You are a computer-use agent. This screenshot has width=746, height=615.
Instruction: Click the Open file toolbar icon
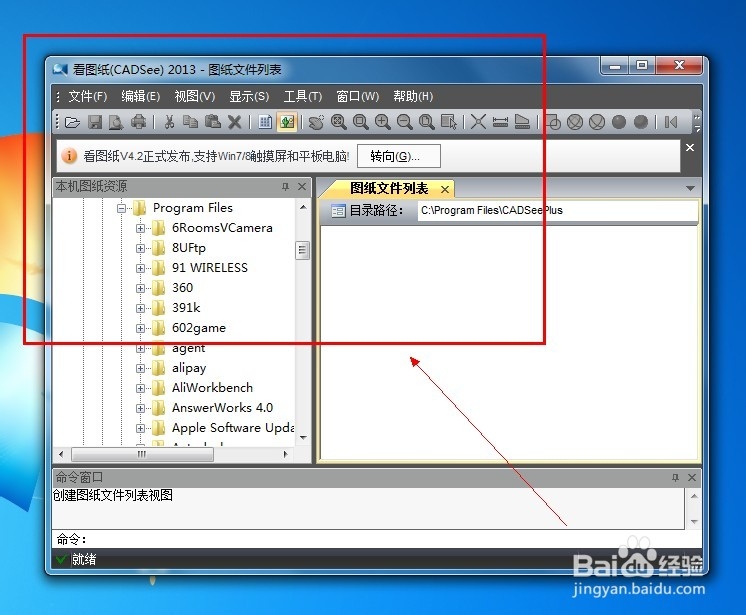coord(72,122)
